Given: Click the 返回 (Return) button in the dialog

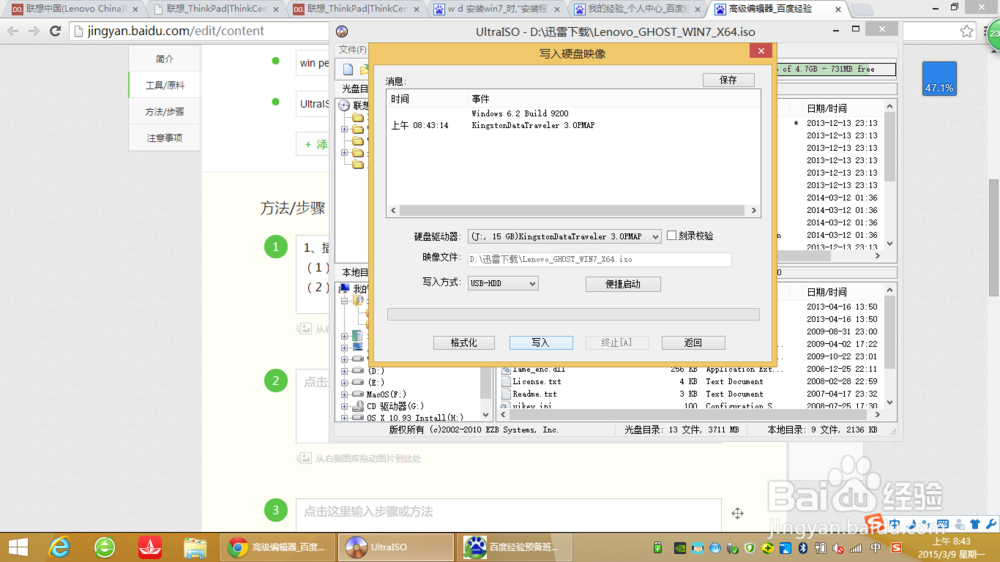Looking at the screenshot, I should (x=693, y=343).
